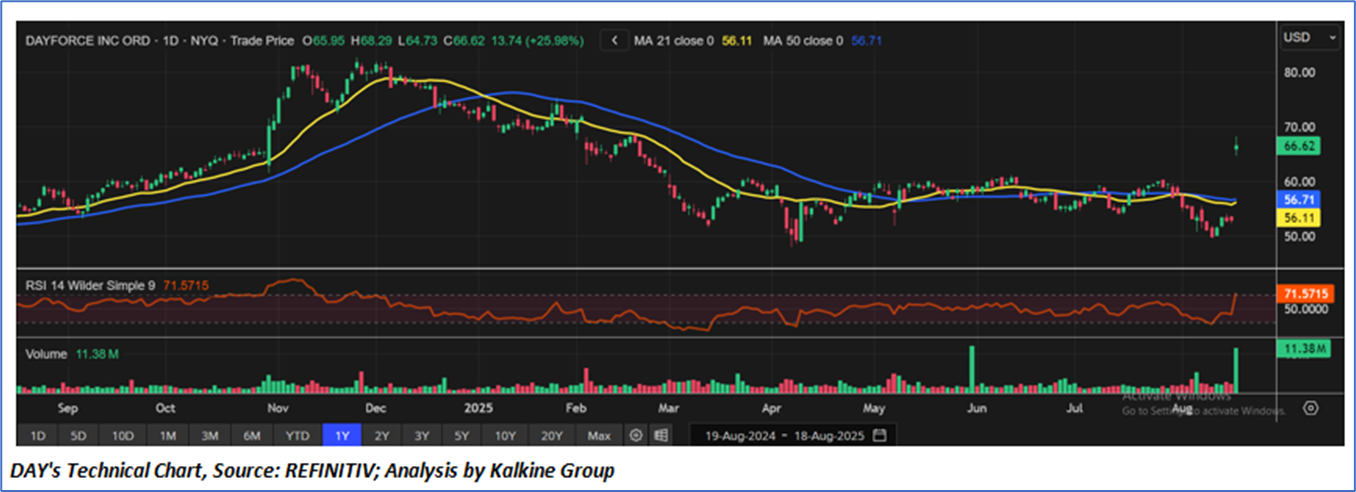Select the 5D time range

point(79,436)
